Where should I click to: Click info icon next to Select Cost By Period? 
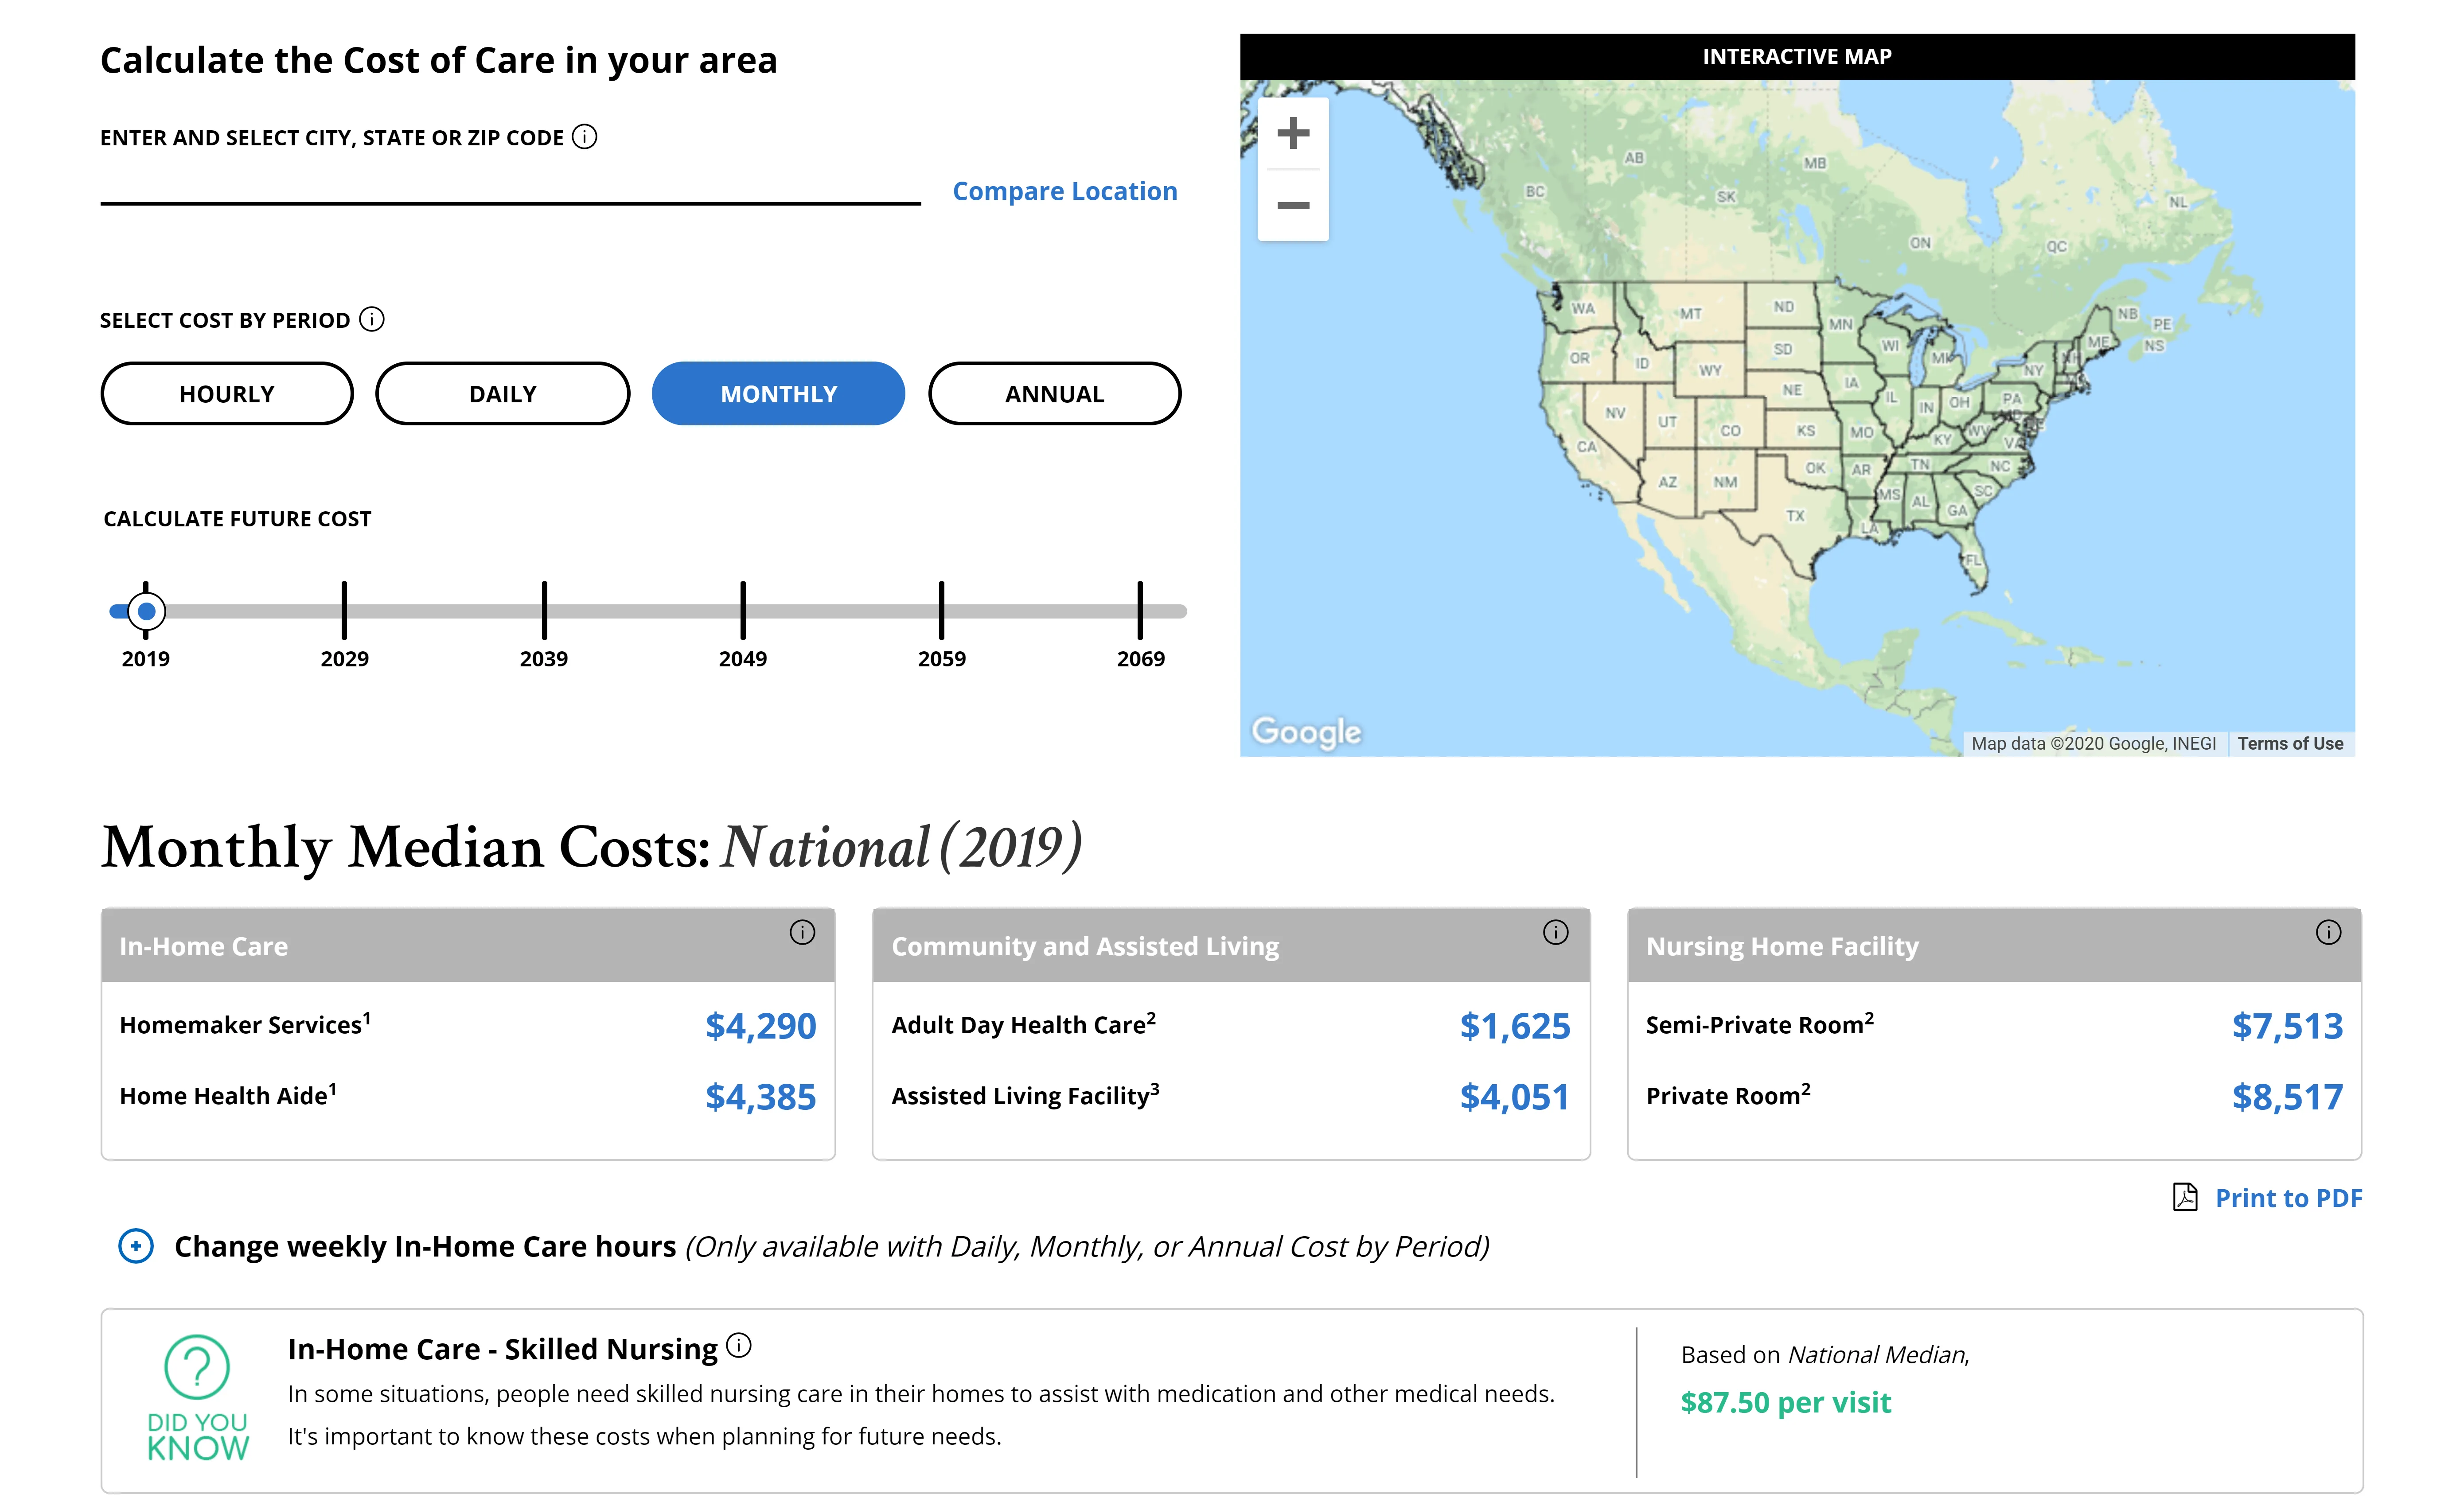click(371, 319)
